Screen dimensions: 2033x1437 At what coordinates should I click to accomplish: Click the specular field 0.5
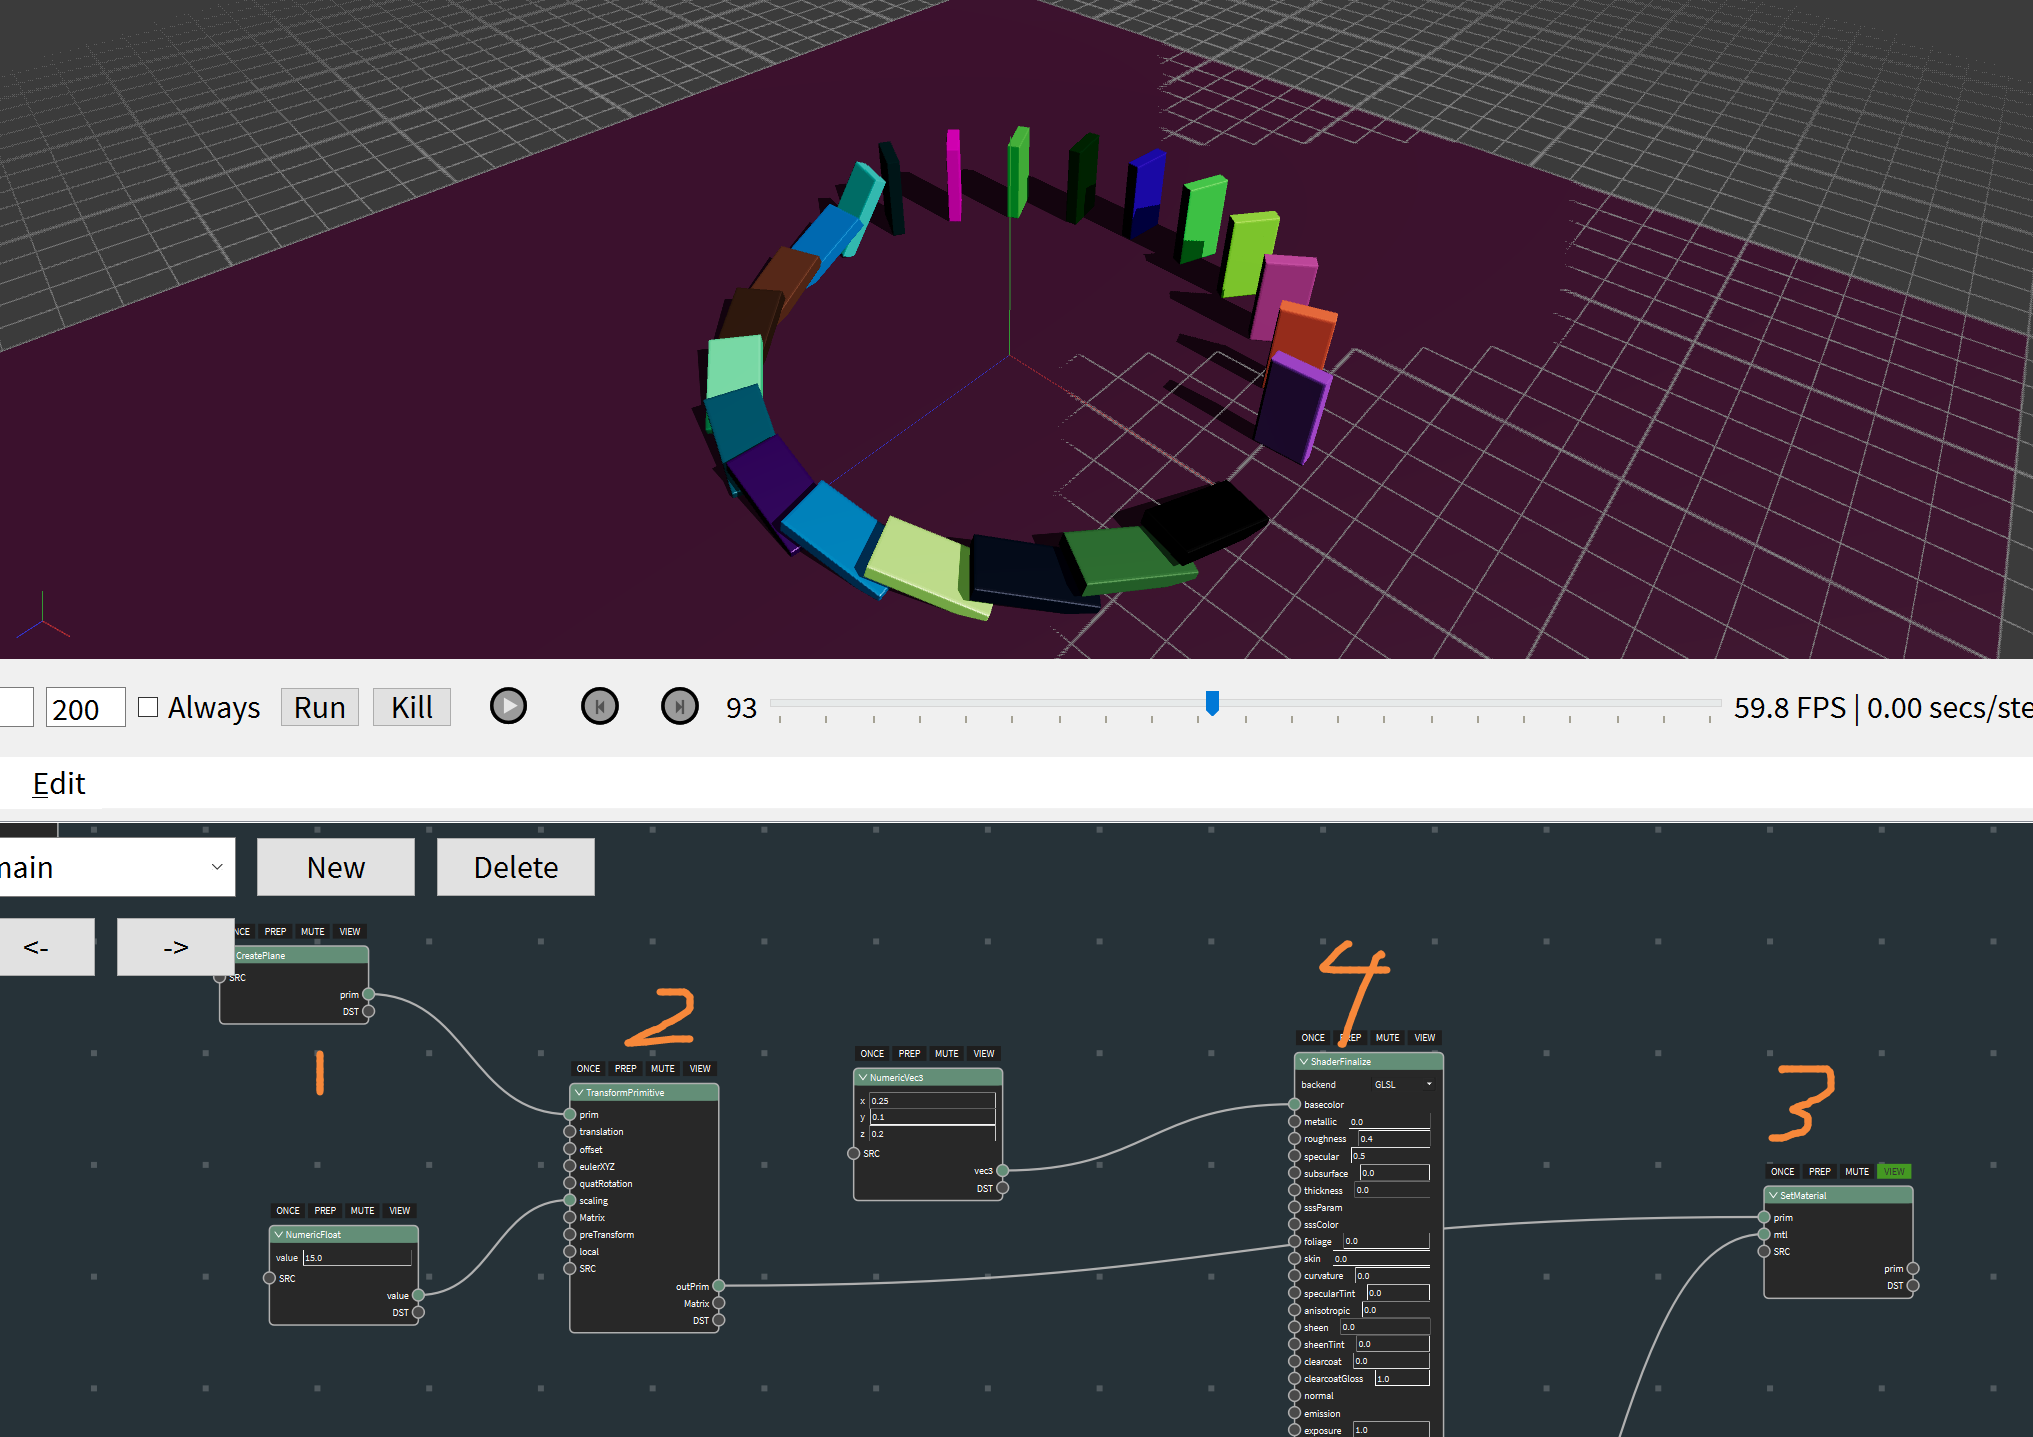click(x=1390, y=1156)
